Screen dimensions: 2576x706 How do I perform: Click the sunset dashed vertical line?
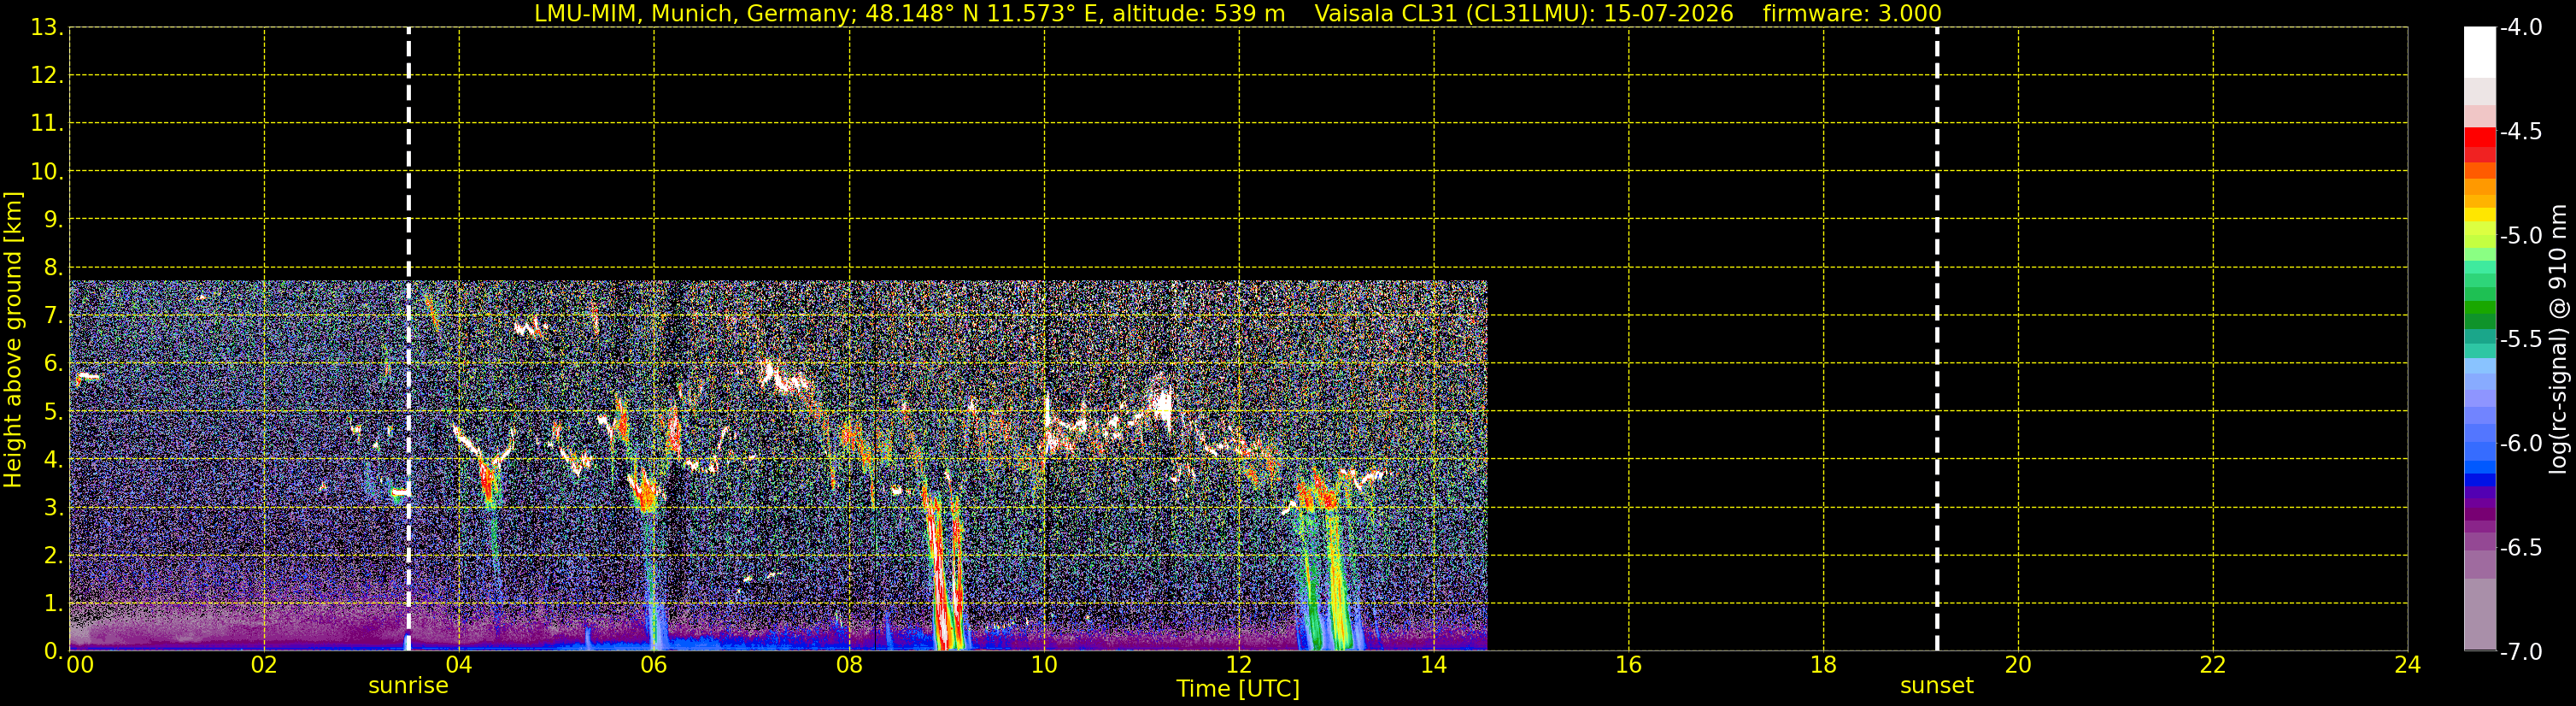pyautogui.click(x=1937, y=339)
